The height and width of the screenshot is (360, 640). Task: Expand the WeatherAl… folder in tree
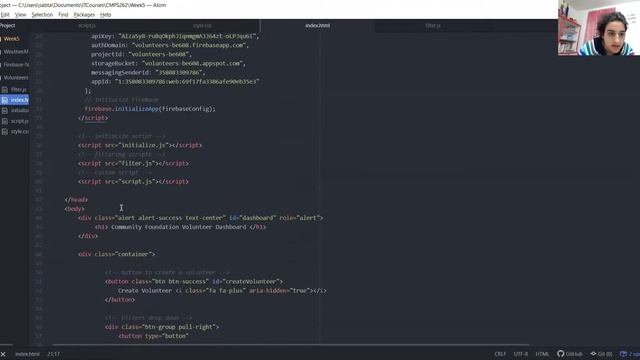point(16,52)
